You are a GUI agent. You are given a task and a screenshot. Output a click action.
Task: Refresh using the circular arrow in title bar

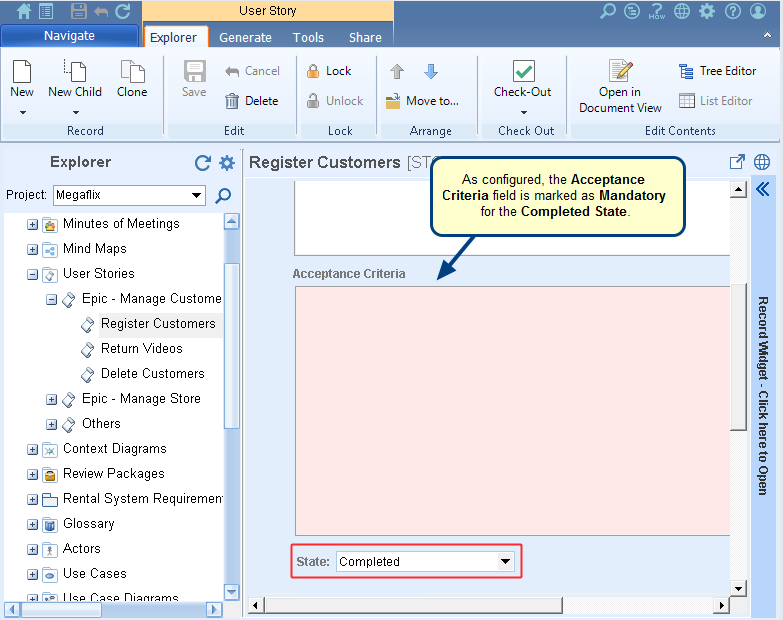click(122, 11)
